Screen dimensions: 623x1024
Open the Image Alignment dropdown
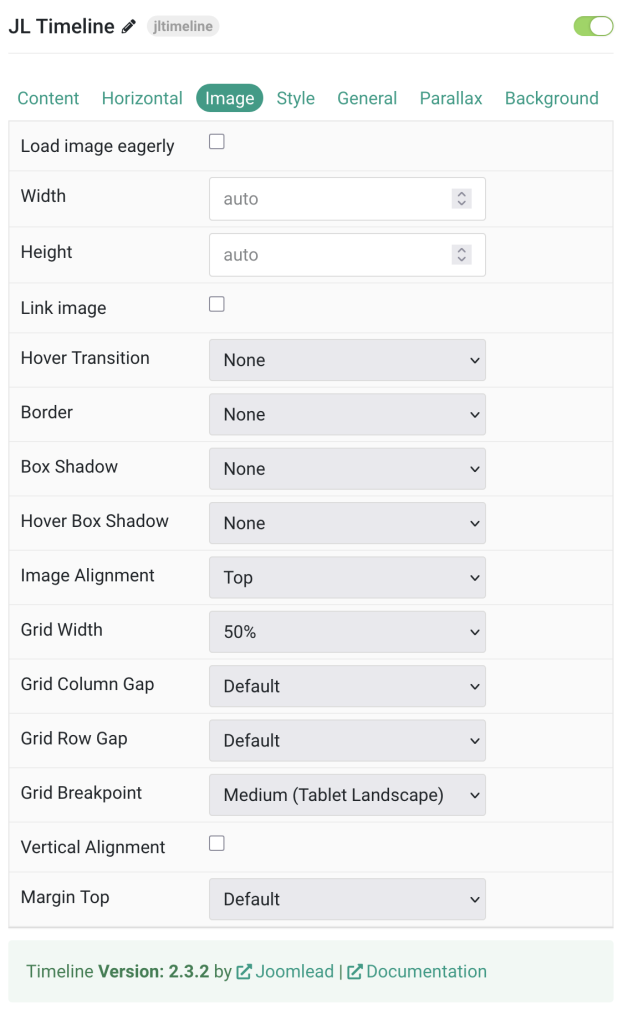coord(347,577)
